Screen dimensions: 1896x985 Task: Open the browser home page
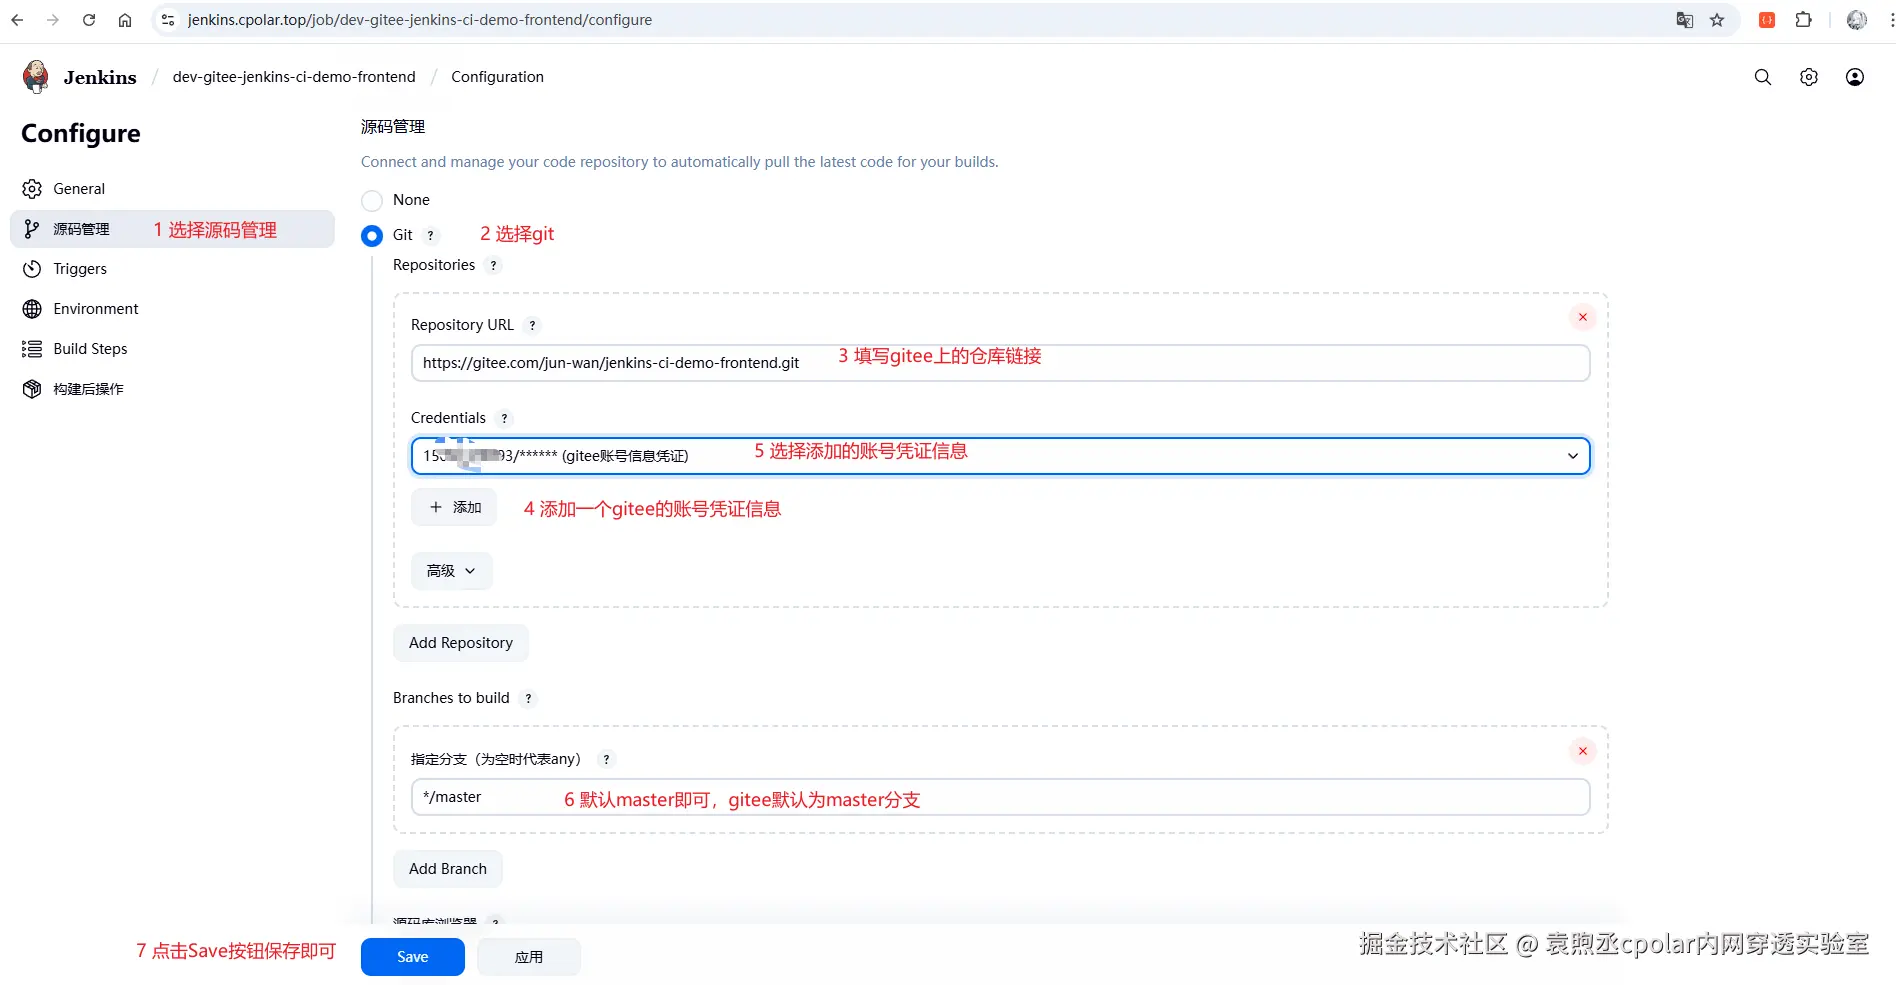click(x=125, y=20)
